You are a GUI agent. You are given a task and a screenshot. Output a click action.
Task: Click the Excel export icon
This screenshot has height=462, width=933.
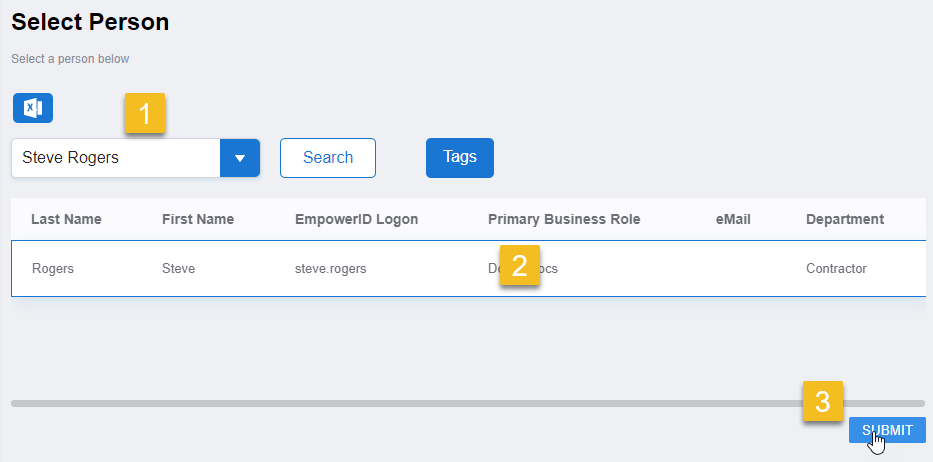click(x=33, y=108)
